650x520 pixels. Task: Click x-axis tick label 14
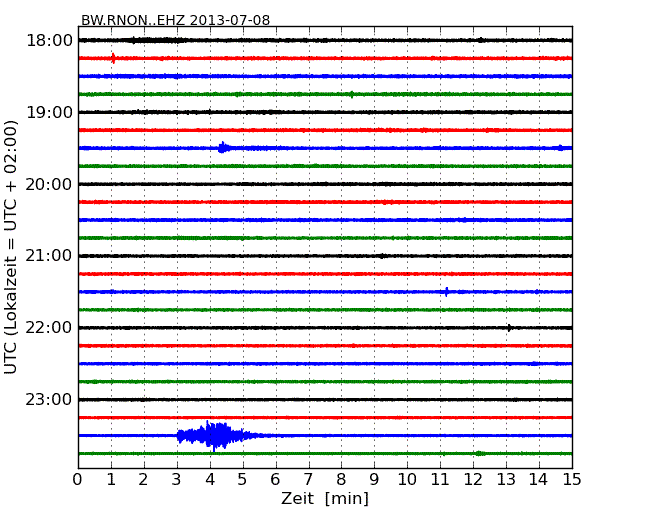tap(538, 479)
